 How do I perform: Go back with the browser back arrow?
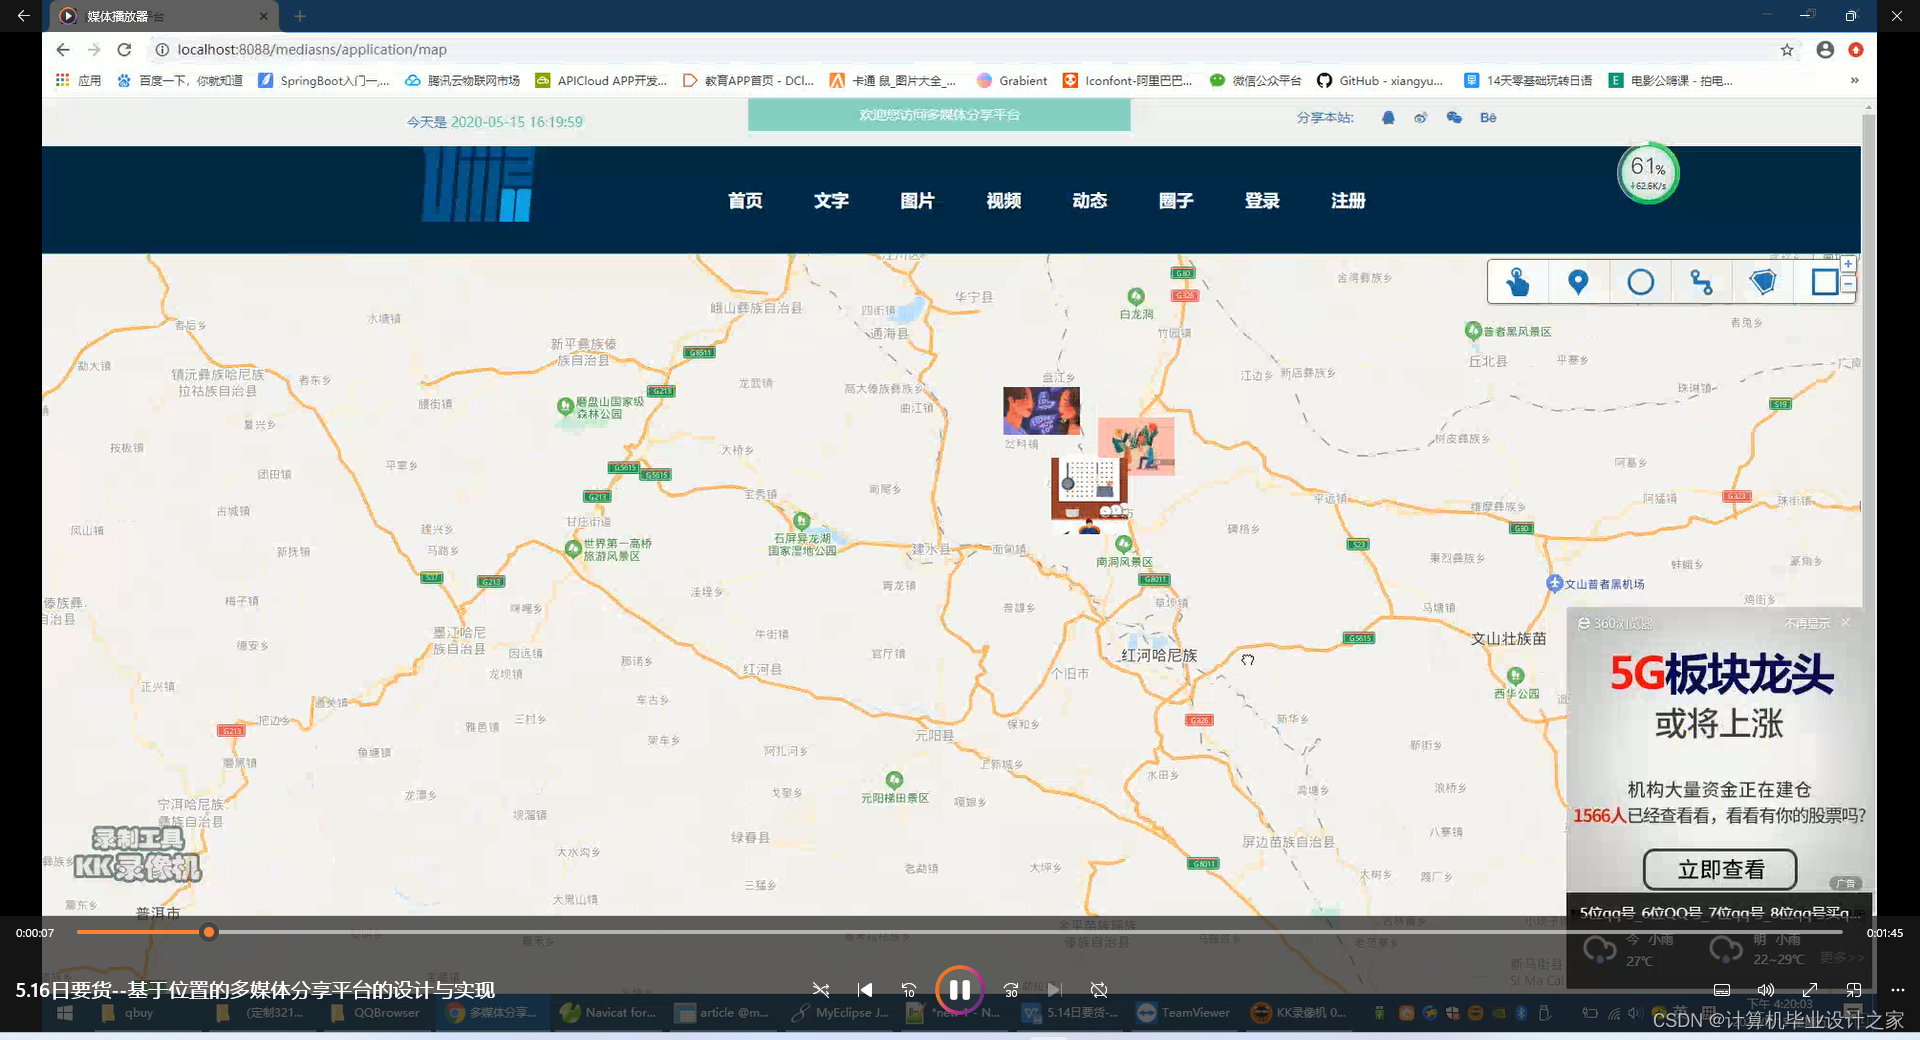point(63,49)
